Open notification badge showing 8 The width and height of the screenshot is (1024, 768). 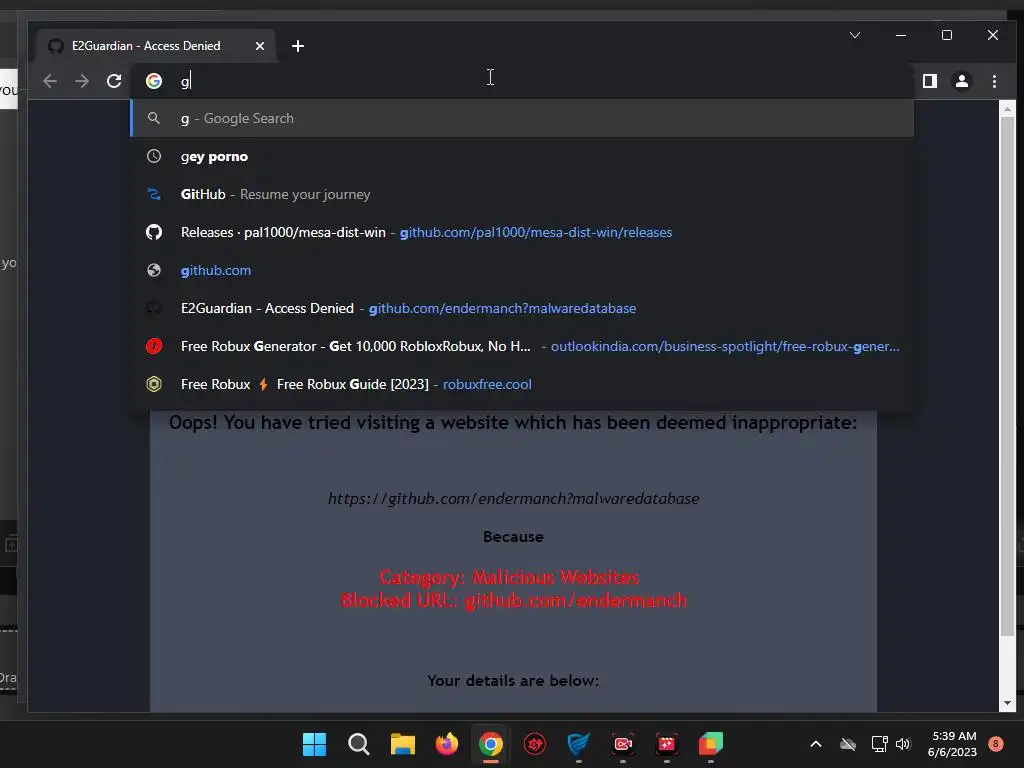click(x=995, y=744)
